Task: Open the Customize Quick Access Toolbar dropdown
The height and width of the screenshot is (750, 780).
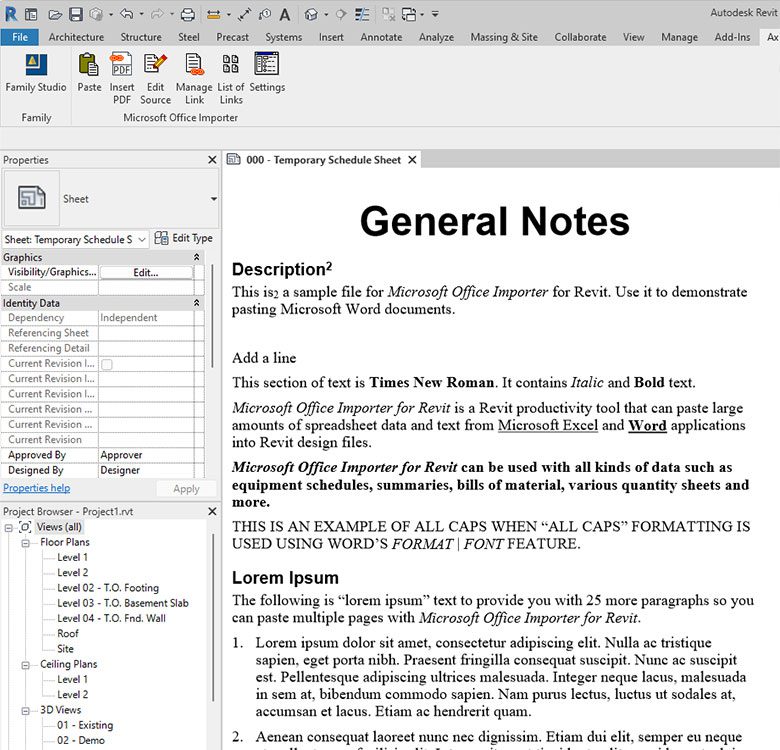Action: (435, 15)
